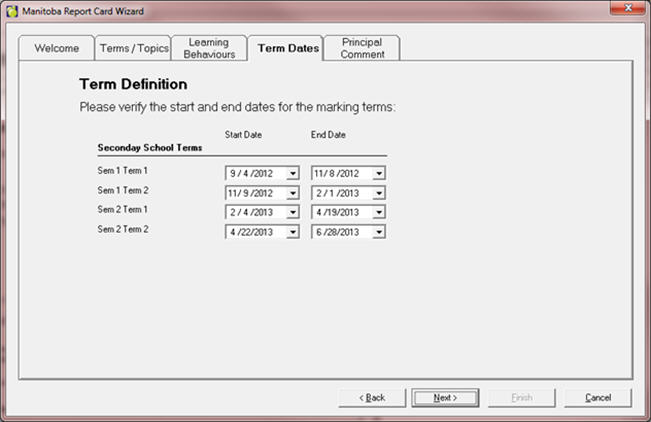Image resolution: width=651 pixels, height=422 pixels.
Task: Click the 6/28/2013 end date field
Action: (341, 232)
